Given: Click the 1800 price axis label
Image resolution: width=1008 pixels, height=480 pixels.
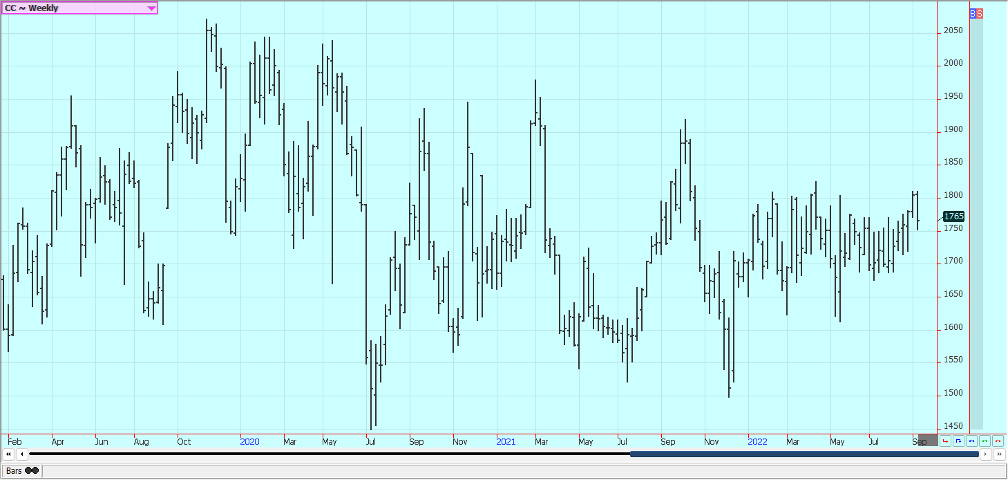Looking at the screenshot, I should click(x=953, y=195).
